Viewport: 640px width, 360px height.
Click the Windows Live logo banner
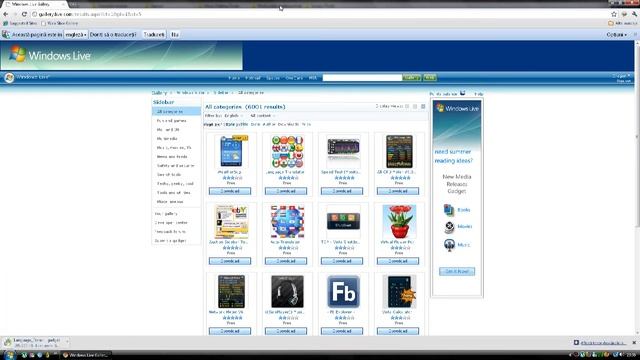click(x=122, y=56)
